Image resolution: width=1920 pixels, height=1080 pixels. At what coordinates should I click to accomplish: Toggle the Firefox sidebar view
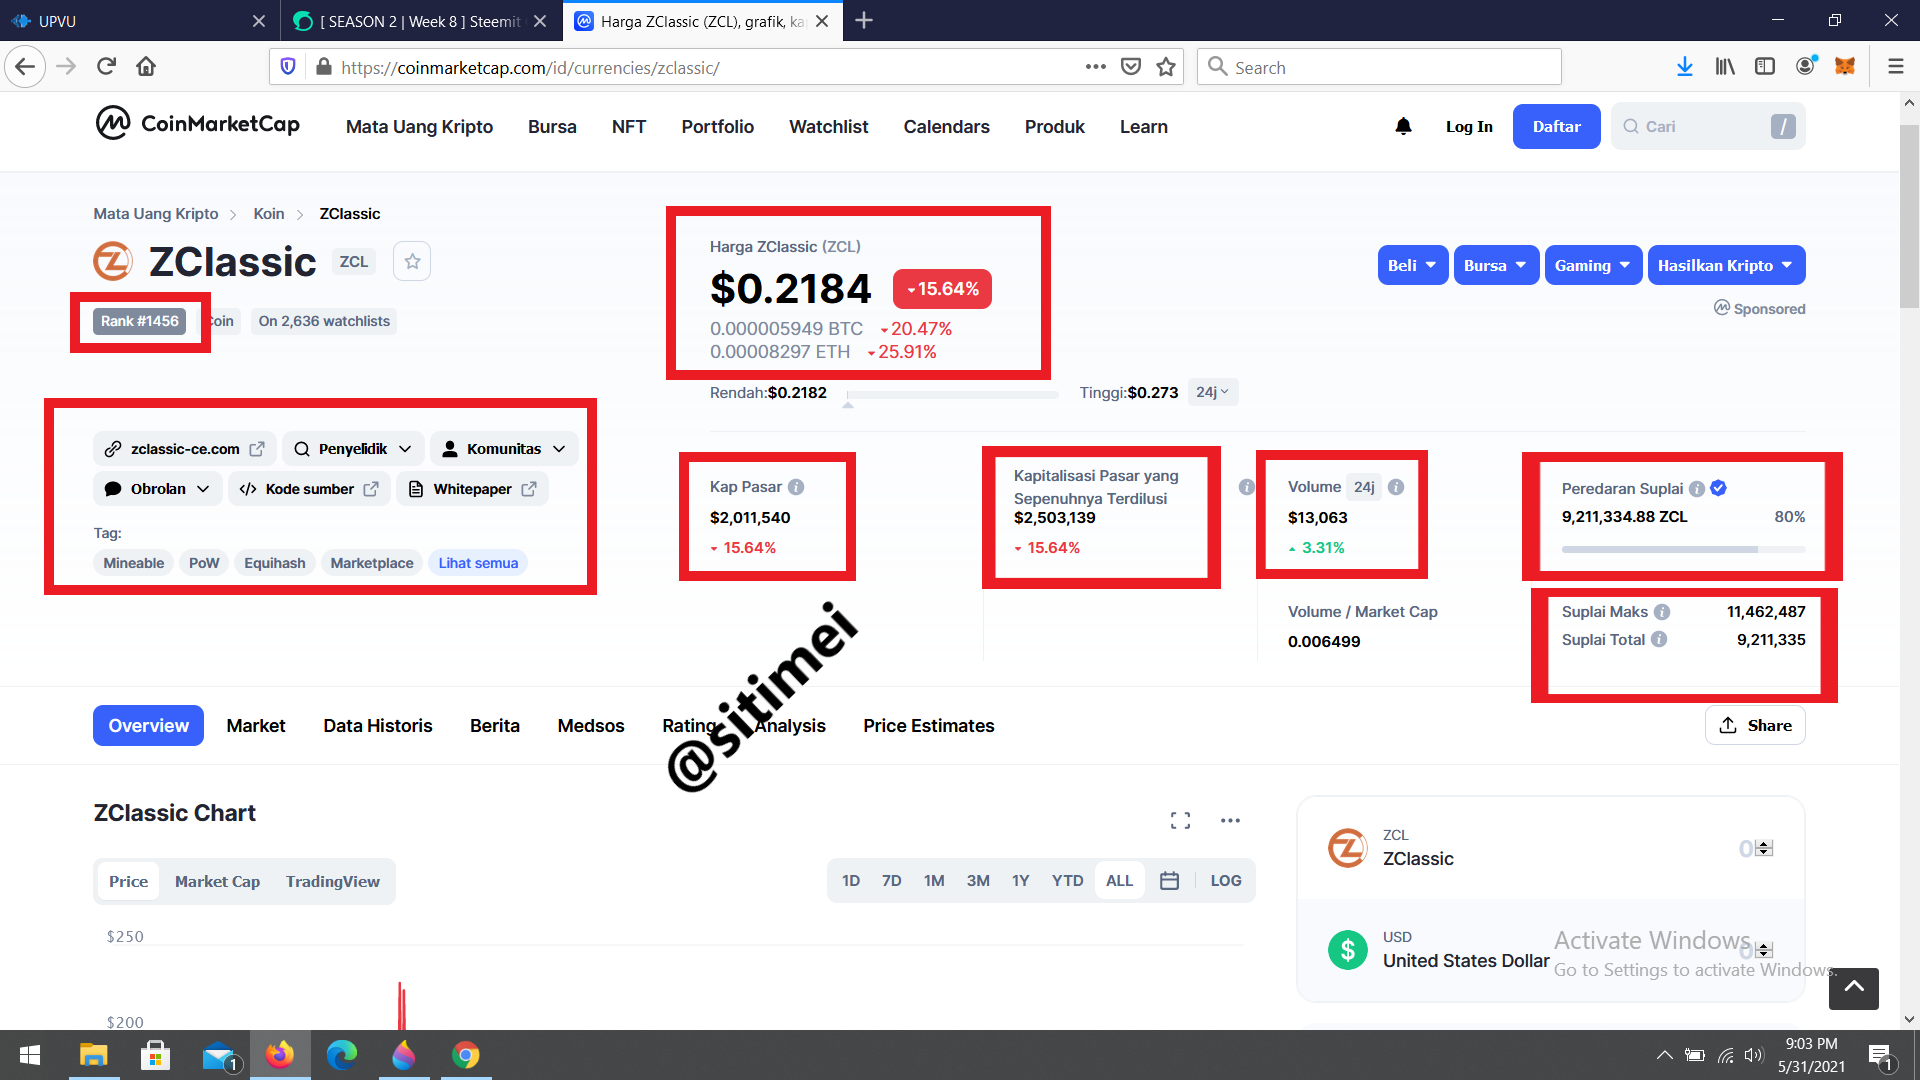click(x=1765, y=67)
